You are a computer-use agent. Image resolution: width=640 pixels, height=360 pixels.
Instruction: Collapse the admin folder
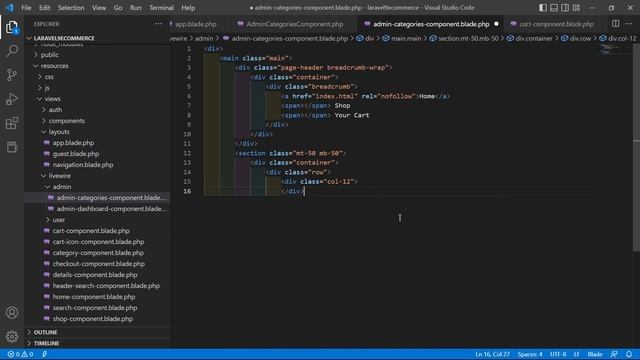[62, 187]
